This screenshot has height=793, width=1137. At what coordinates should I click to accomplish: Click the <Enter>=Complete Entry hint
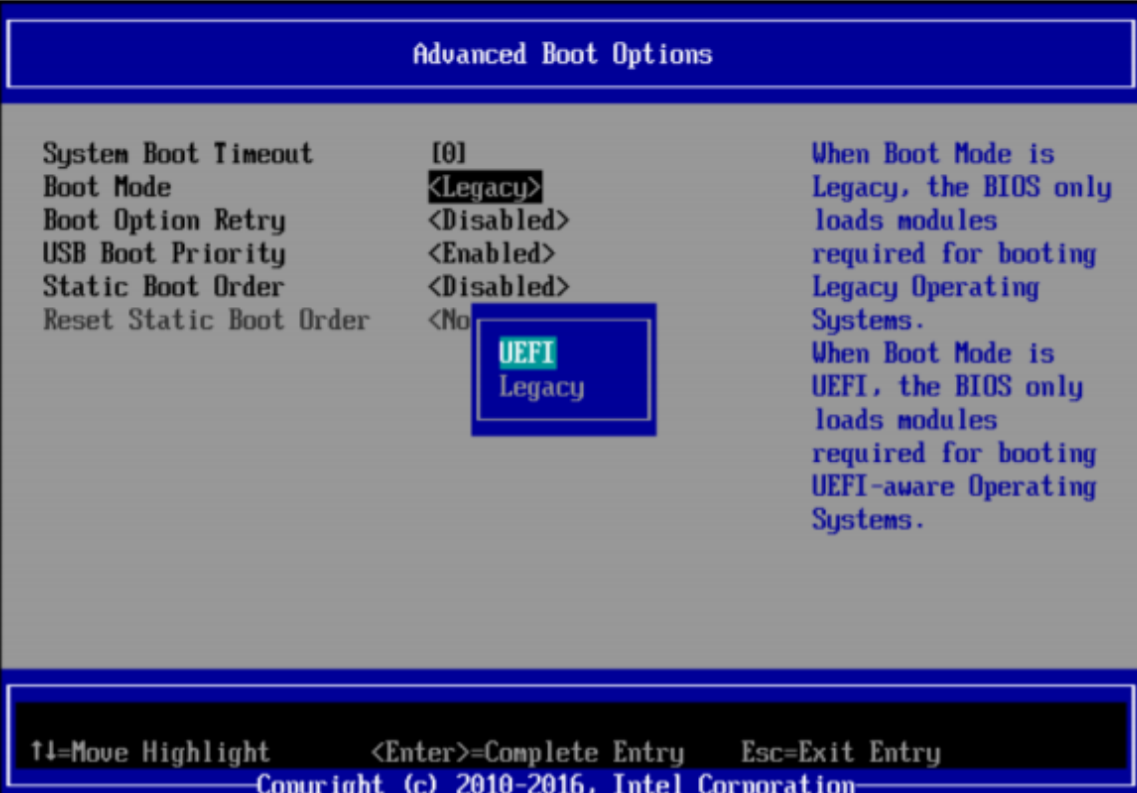click(528, 752)
